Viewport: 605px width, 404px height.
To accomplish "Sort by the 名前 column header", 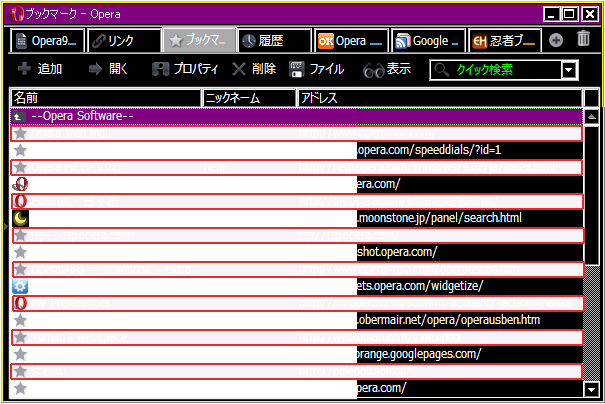I will (106, 98).
